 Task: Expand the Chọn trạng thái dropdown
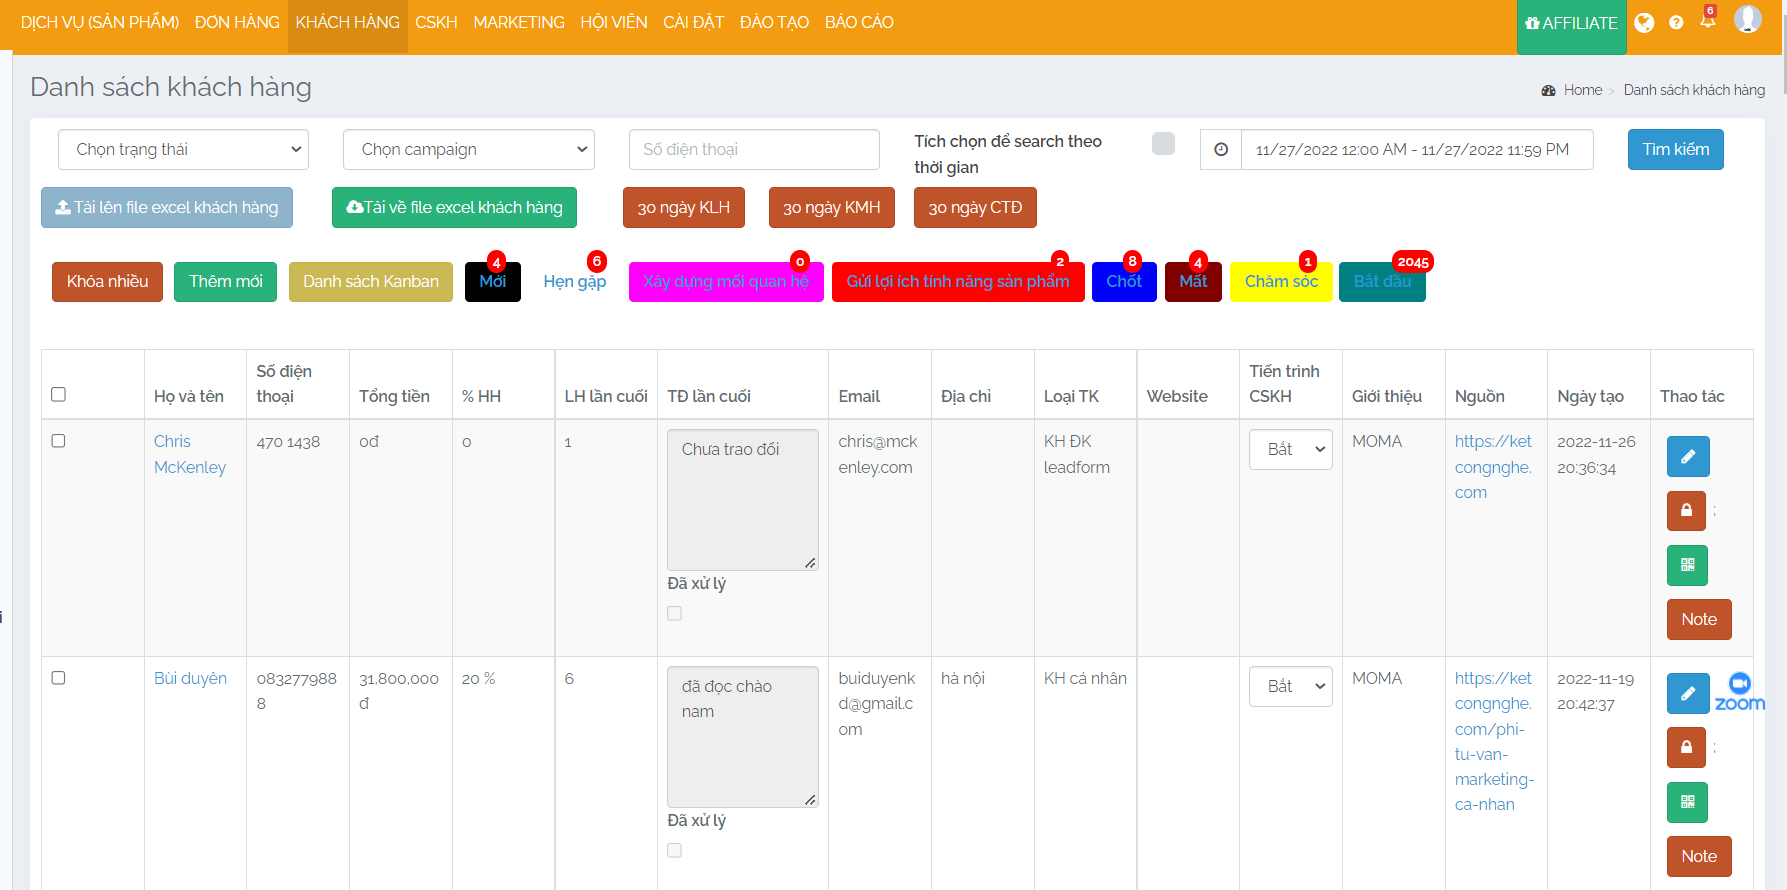(183, 150)
